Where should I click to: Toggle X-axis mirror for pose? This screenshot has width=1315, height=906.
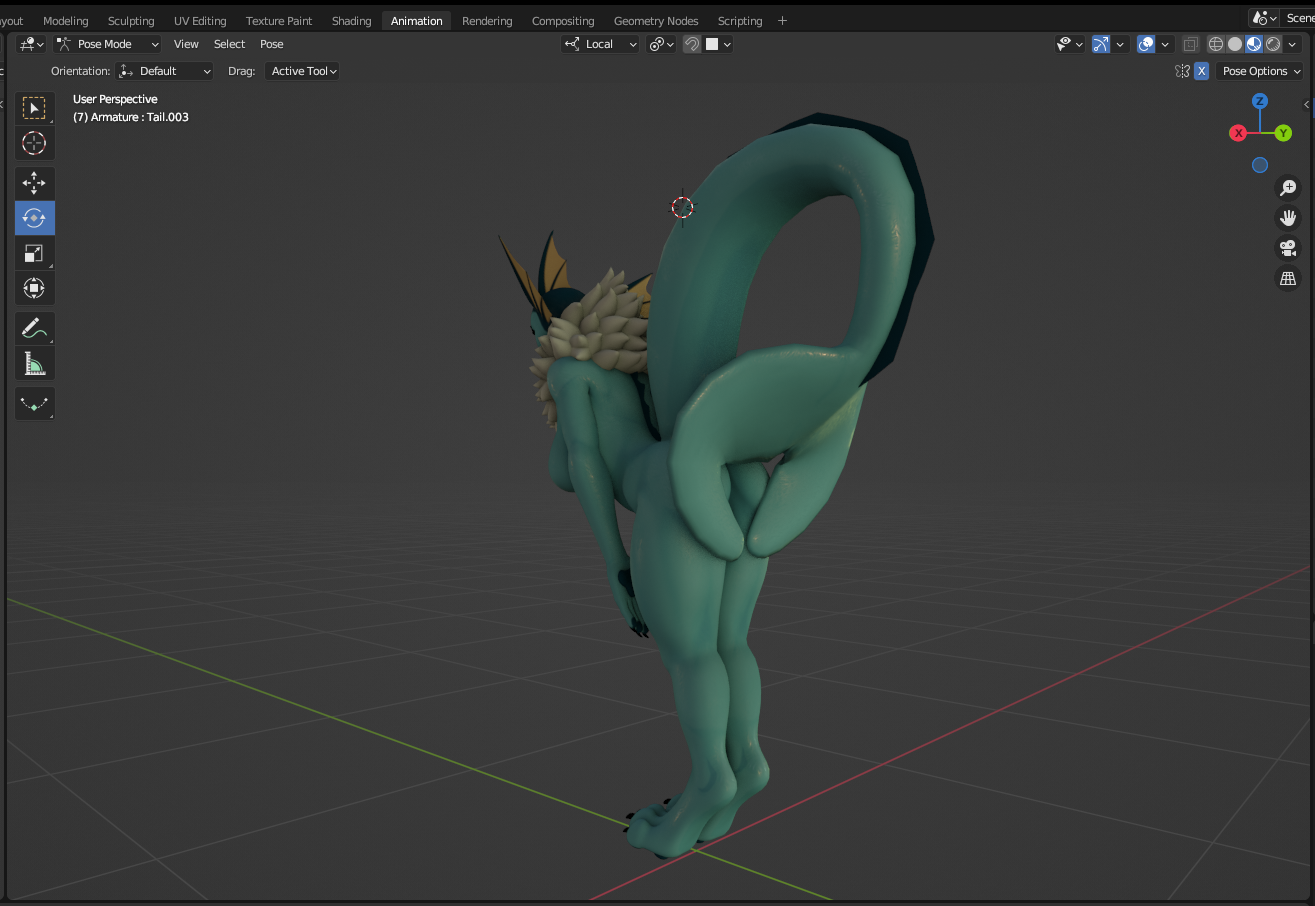[1201, 71]
